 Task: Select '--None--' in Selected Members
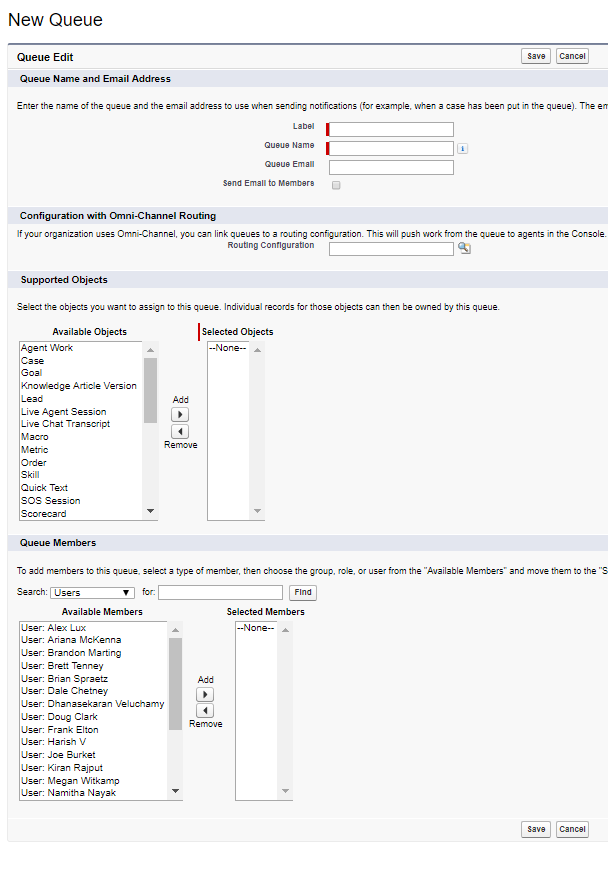tap(256, 628)
